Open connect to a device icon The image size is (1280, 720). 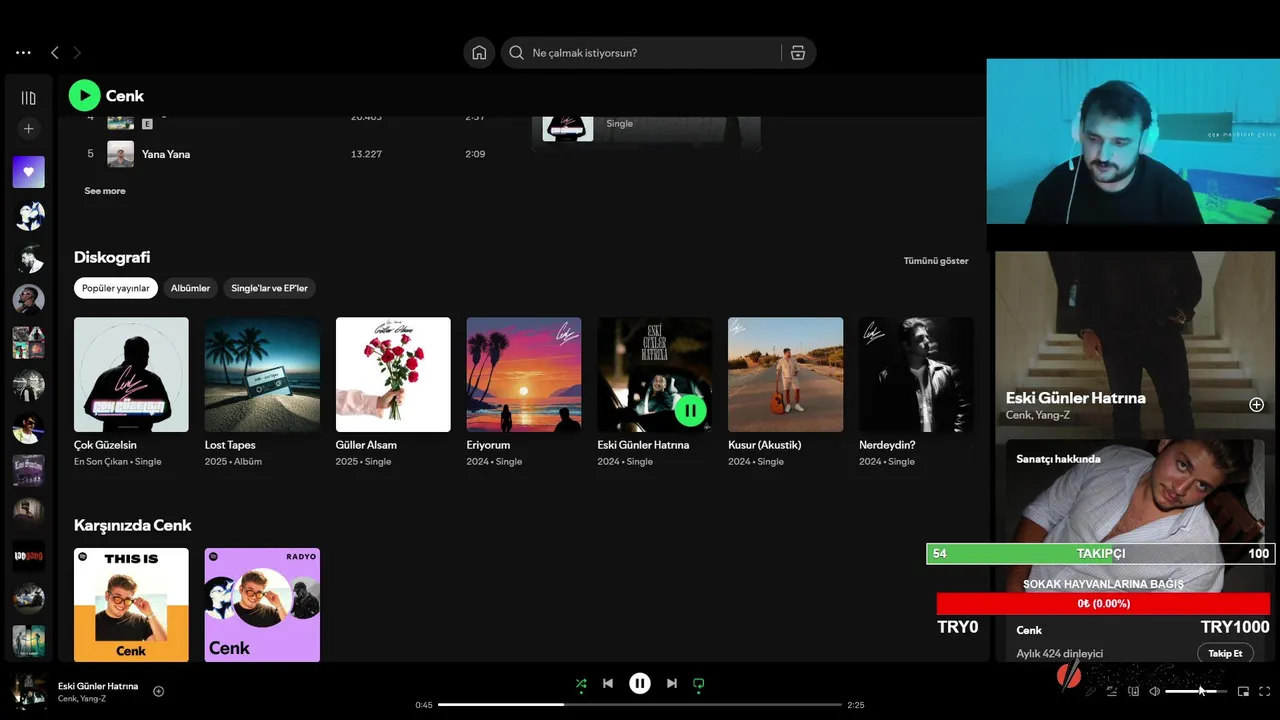[1133, 691]
